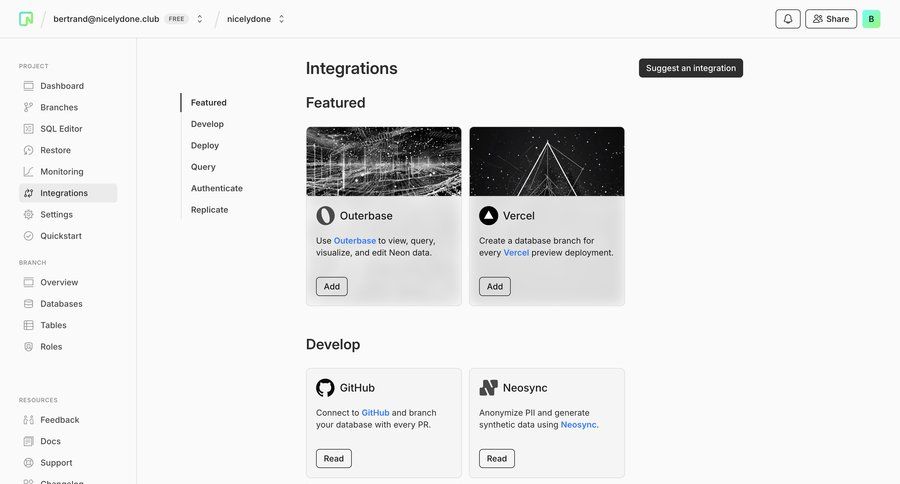Add the Vercel integration
This screenshot has width=900, height=484.
(x=495, y=286)
